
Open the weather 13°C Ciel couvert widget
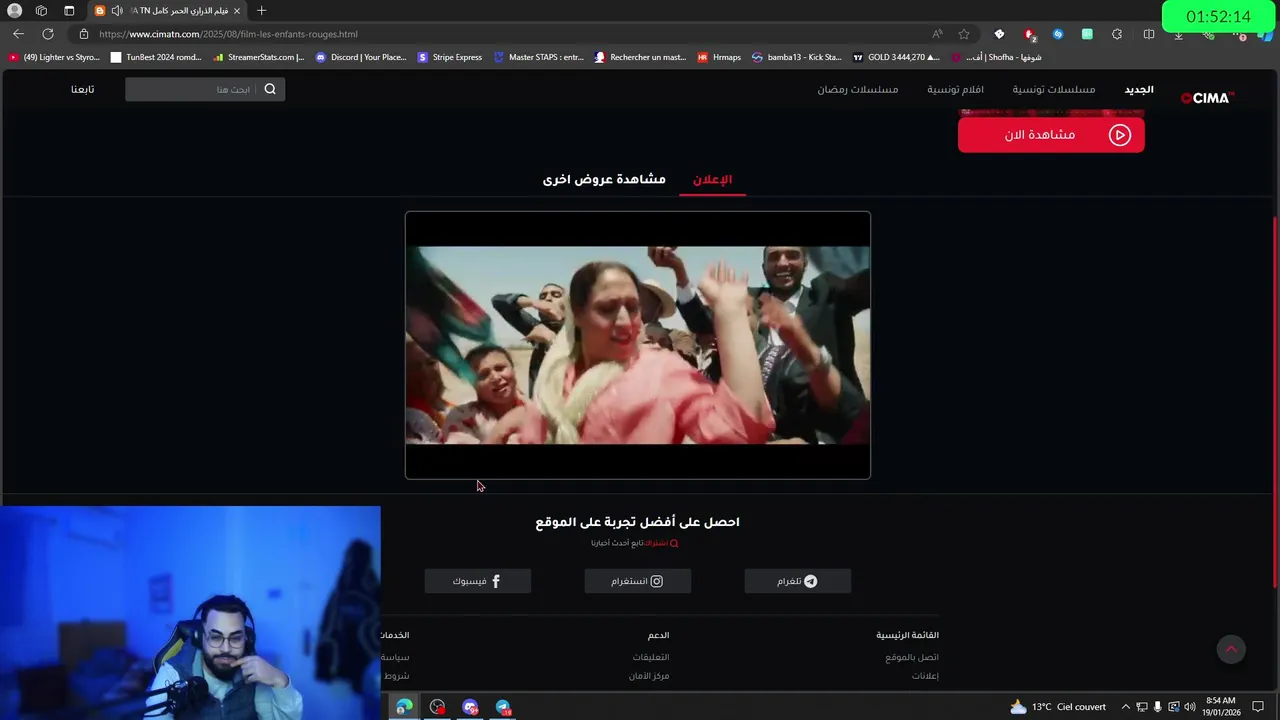click(x=1057, y=707)
